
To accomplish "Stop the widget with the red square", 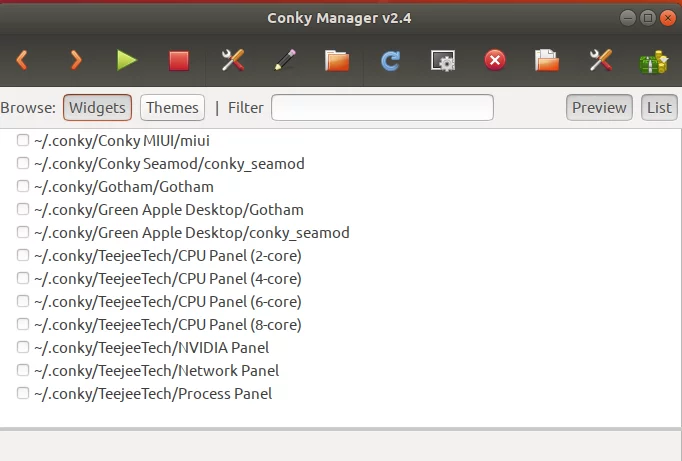I will [179, 60].
